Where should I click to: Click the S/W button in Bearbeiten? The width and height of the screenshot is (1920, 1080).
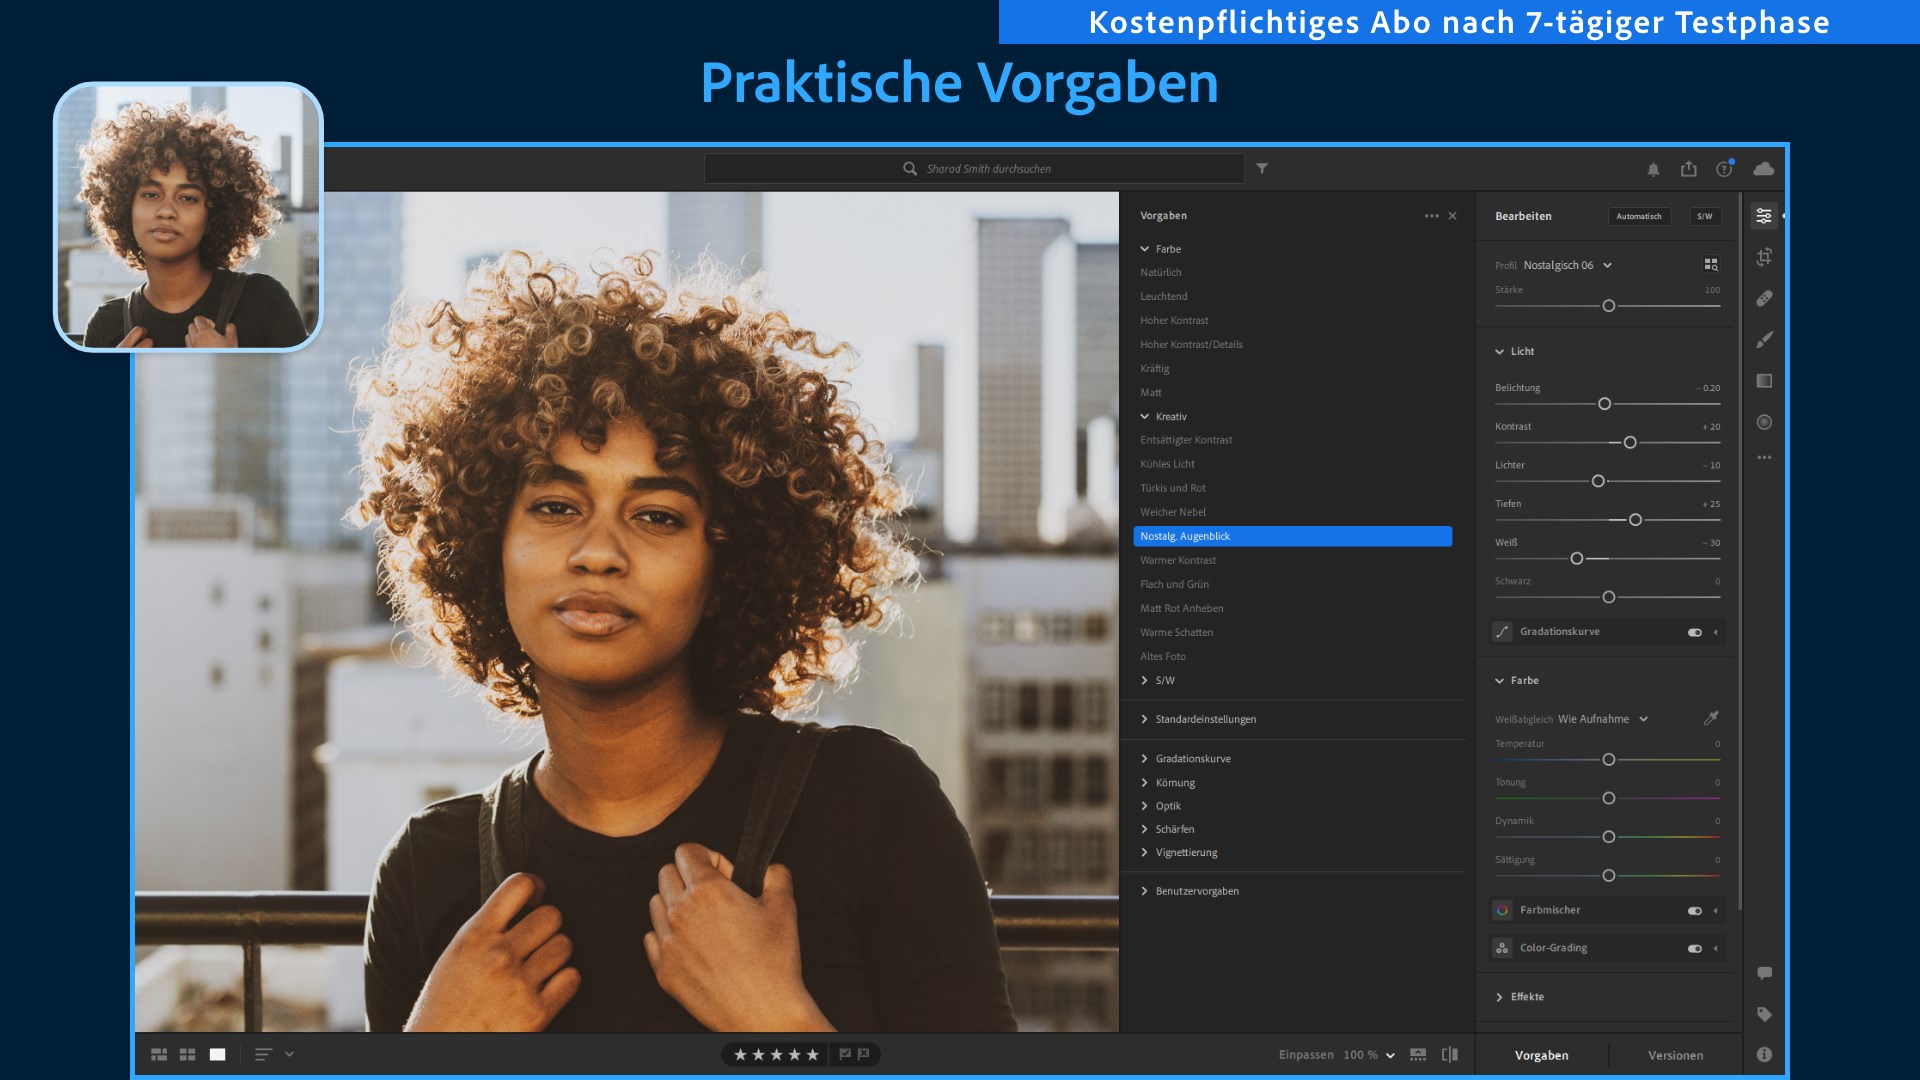pos(1705,216)
